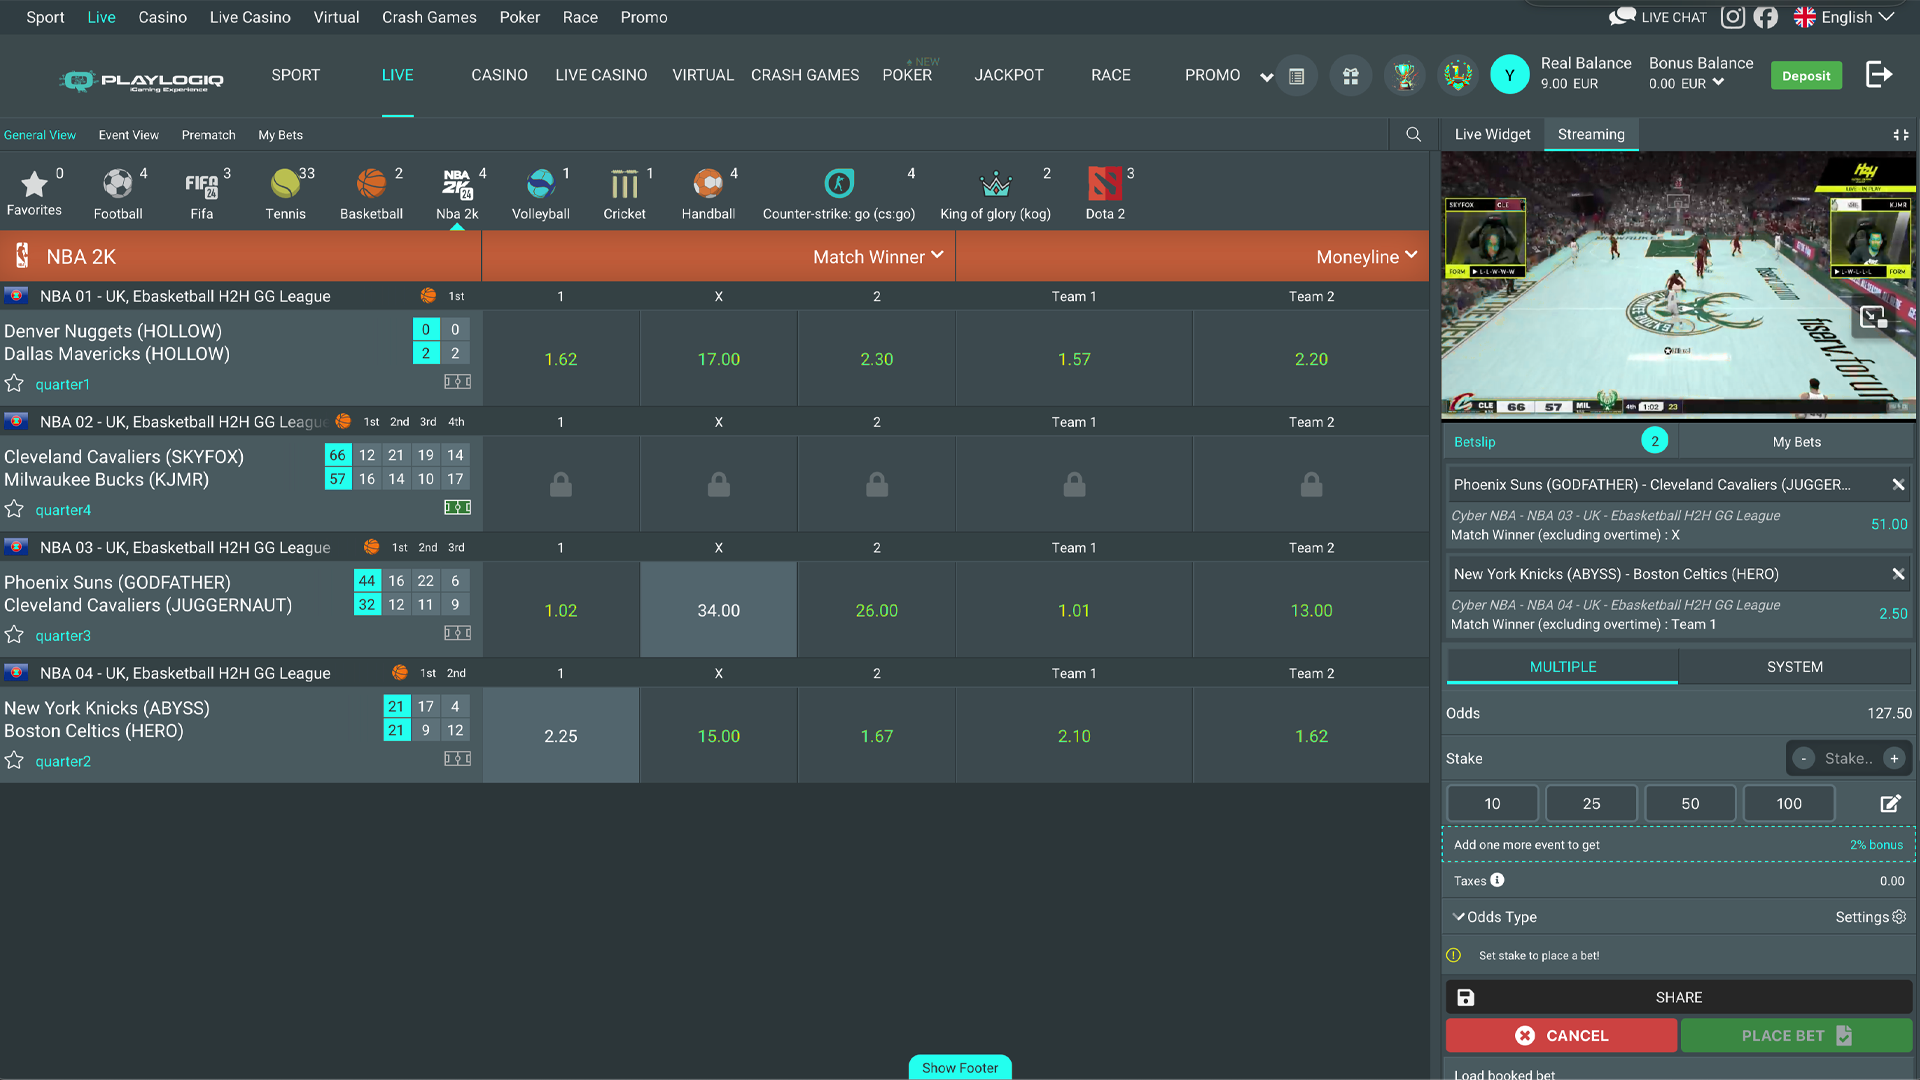Select King of glory icon
The width and height of the screenshot is (1920, 1080).
[x=996, y=192]
